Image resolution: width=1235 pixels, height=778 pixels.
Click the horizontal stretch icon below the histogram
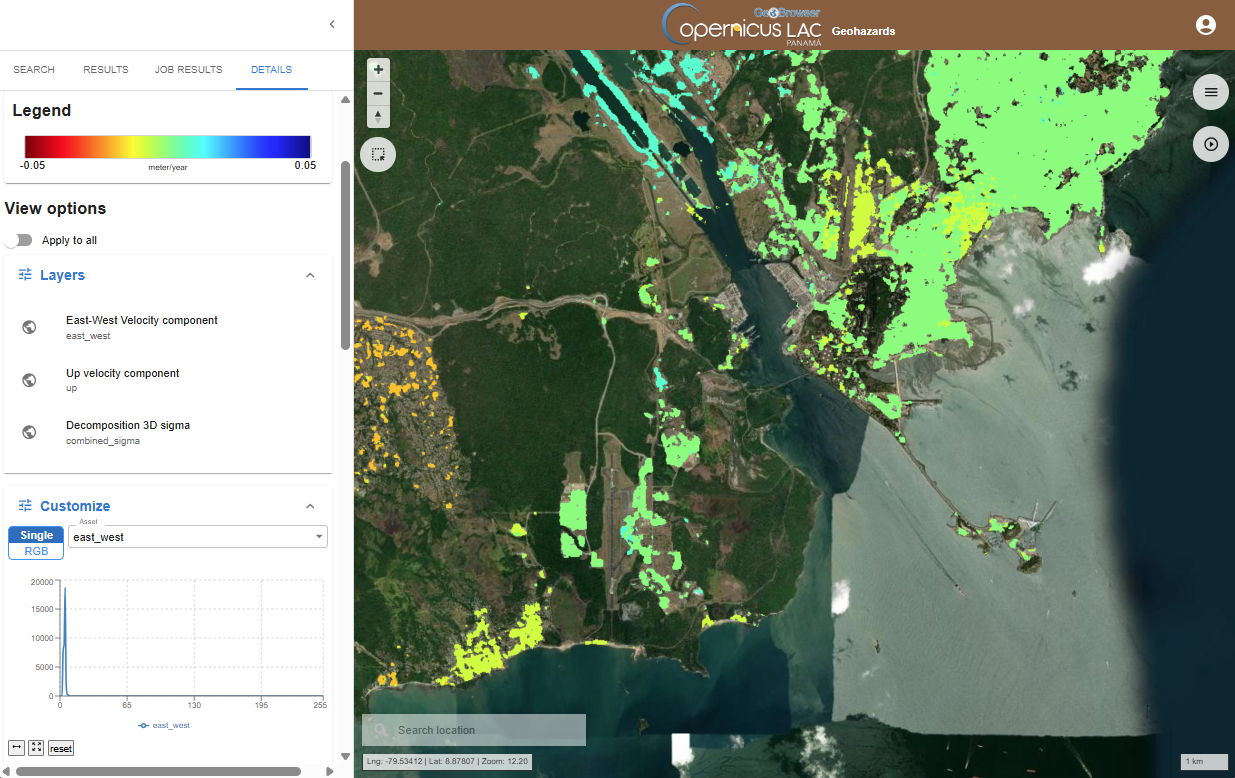pyautogui.click(x=16, y=748)
